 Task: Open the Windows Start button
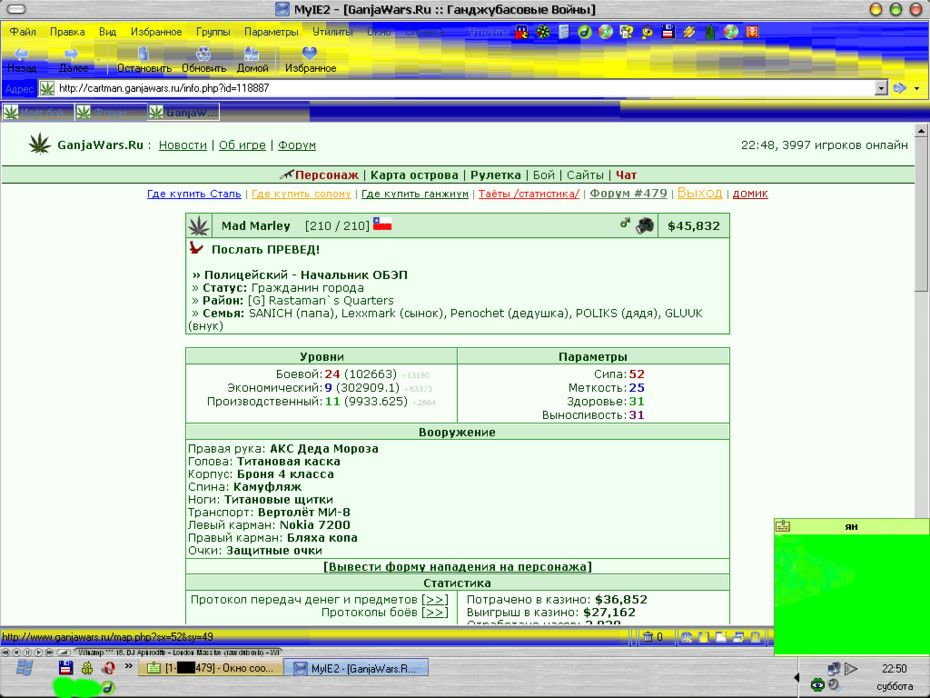(24, 668)
